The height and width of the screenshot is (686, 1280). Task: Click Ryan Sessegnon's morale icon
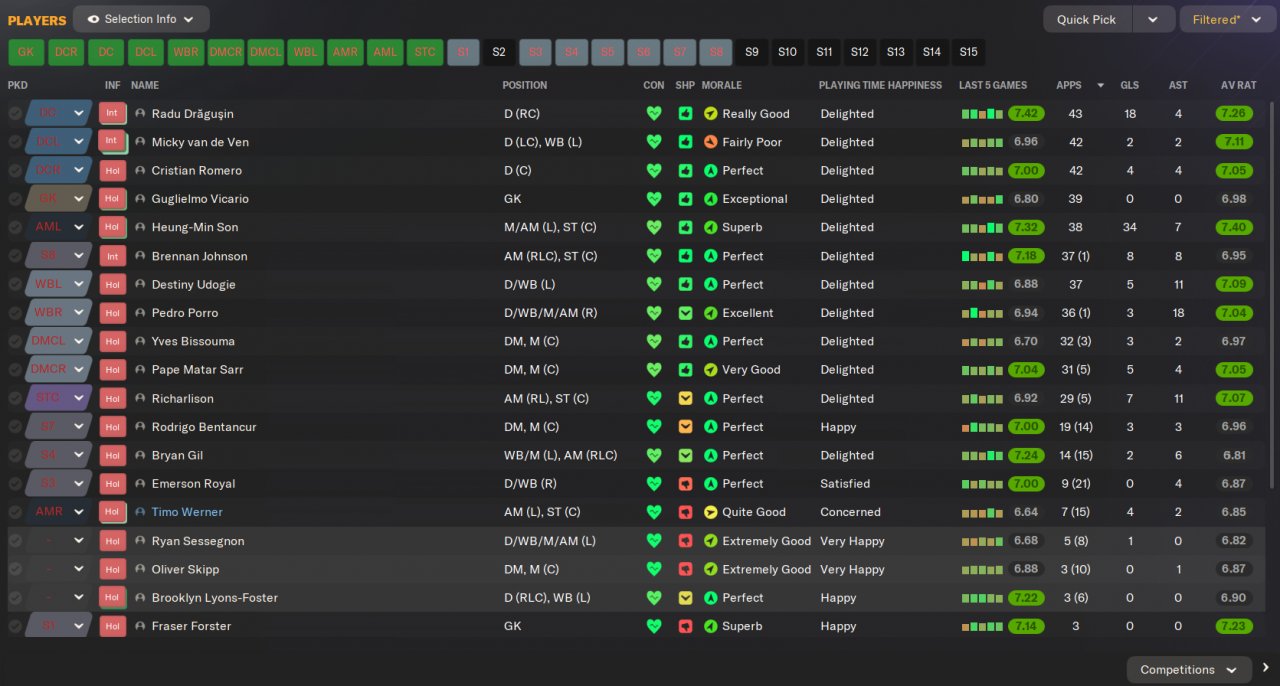710,541
